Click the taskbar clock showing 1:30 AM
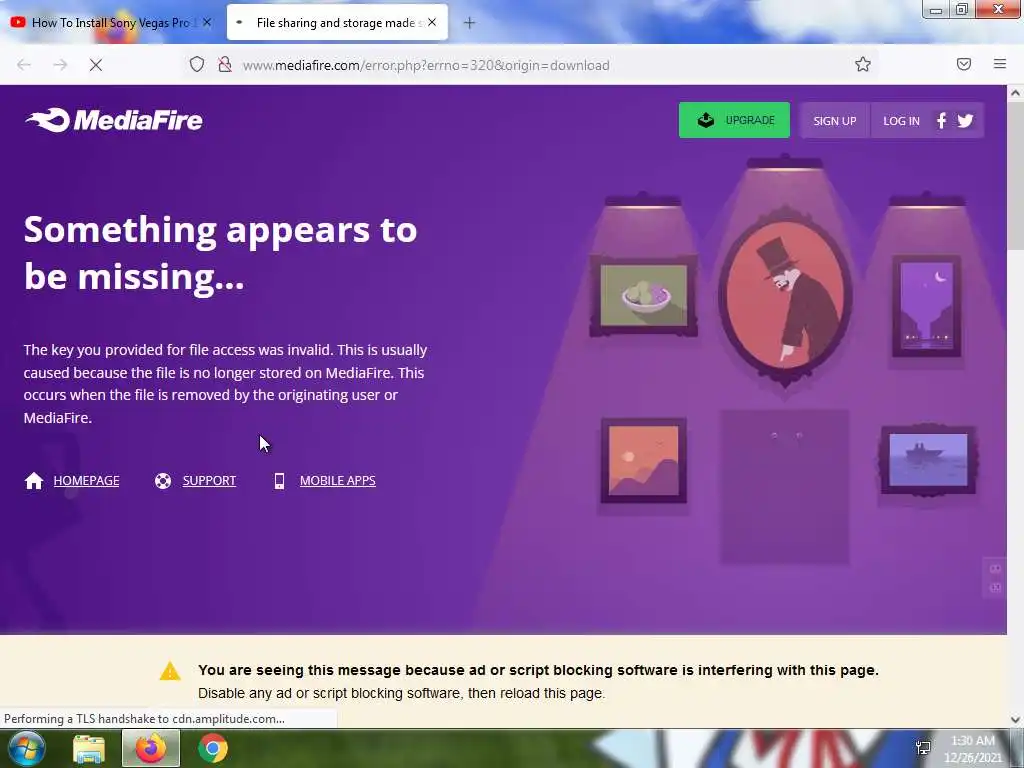The image size is (1024, 768). [x=972, y=749]
